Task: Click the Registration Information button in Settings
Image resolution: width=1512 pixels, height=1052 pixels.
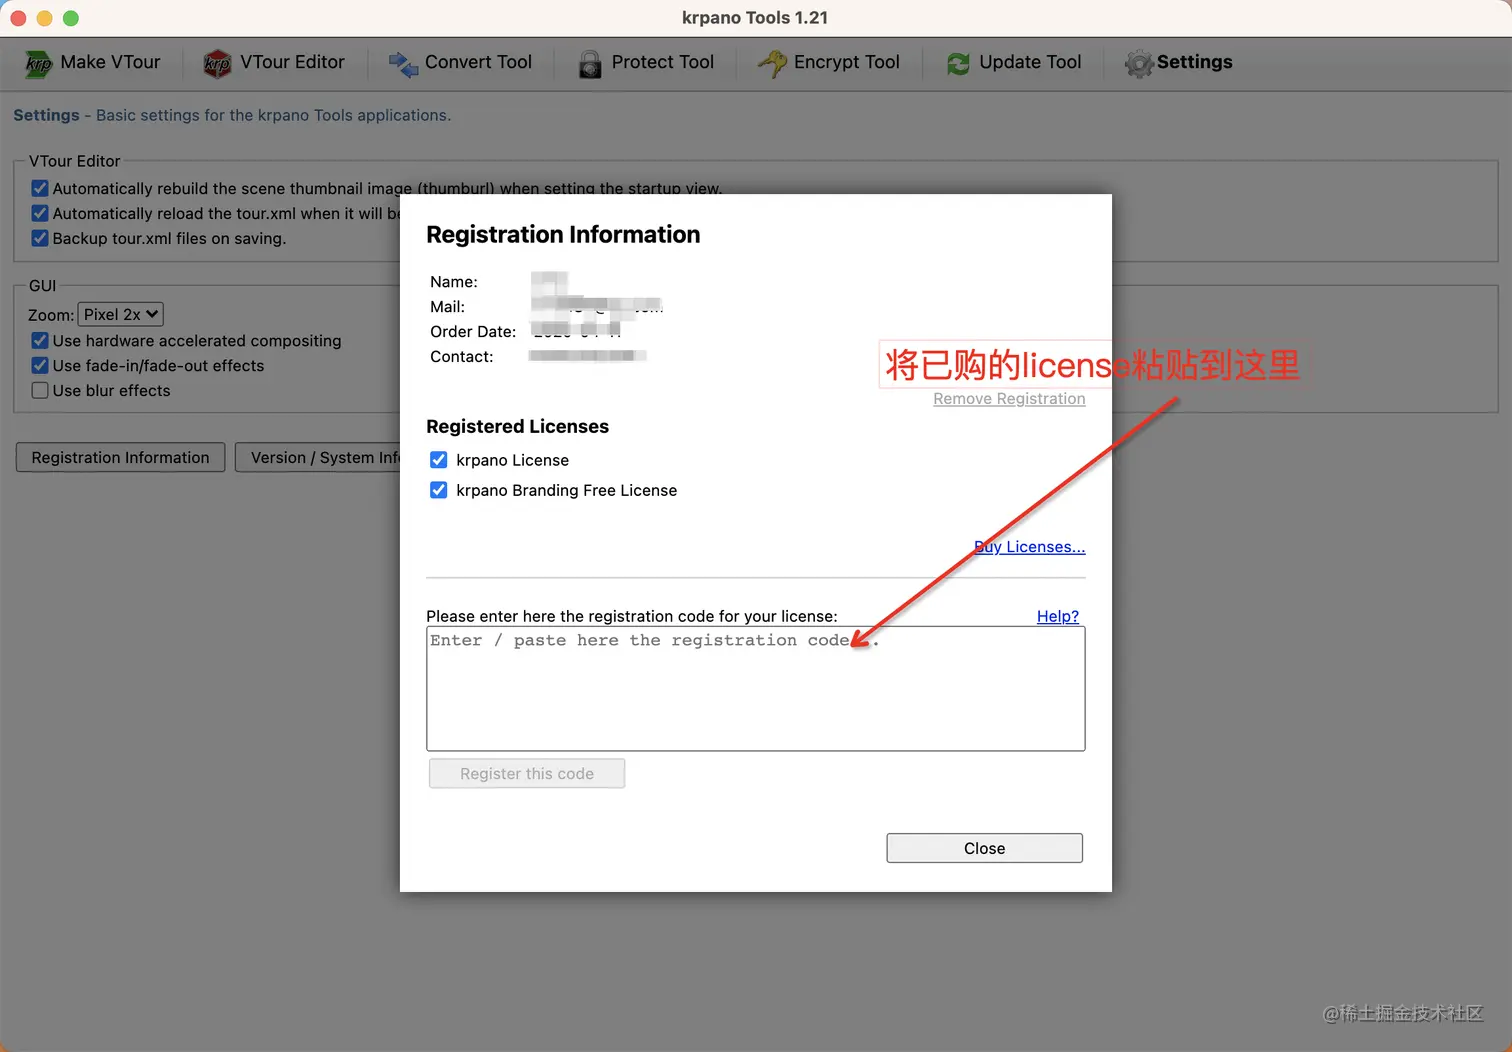Action: pyautogui.click(x=120, y=457)
